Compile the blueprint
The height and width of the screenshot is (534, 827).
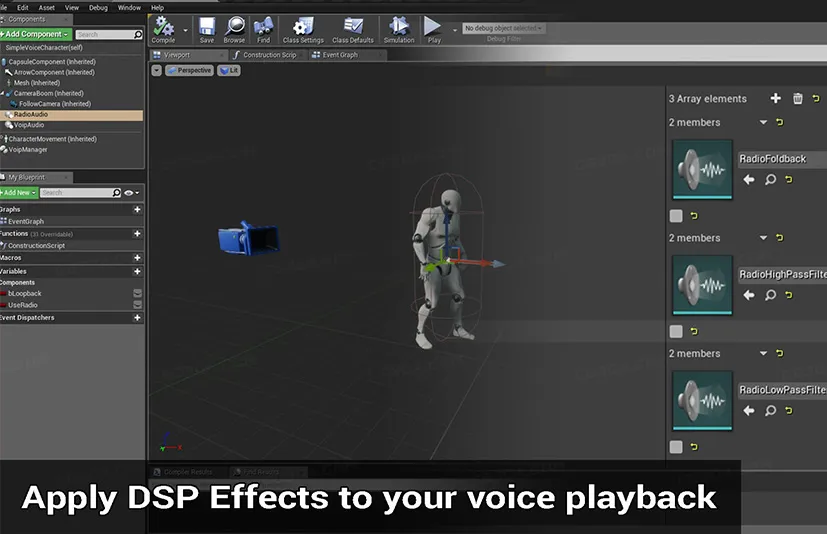coord(163,30)
